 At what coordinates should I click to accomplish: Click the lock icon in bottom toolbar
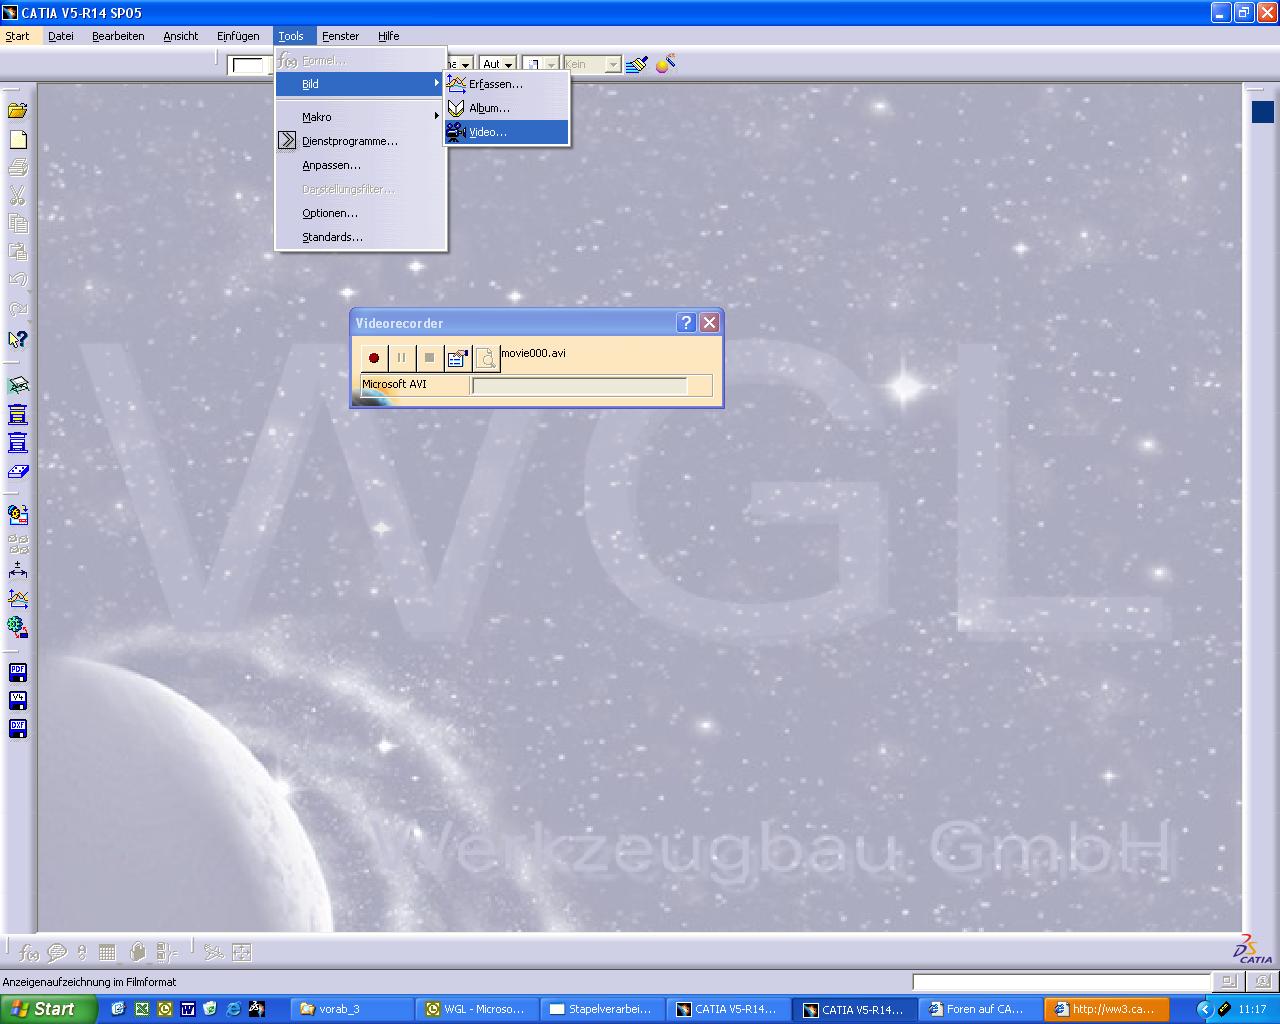tap(138, 952)
